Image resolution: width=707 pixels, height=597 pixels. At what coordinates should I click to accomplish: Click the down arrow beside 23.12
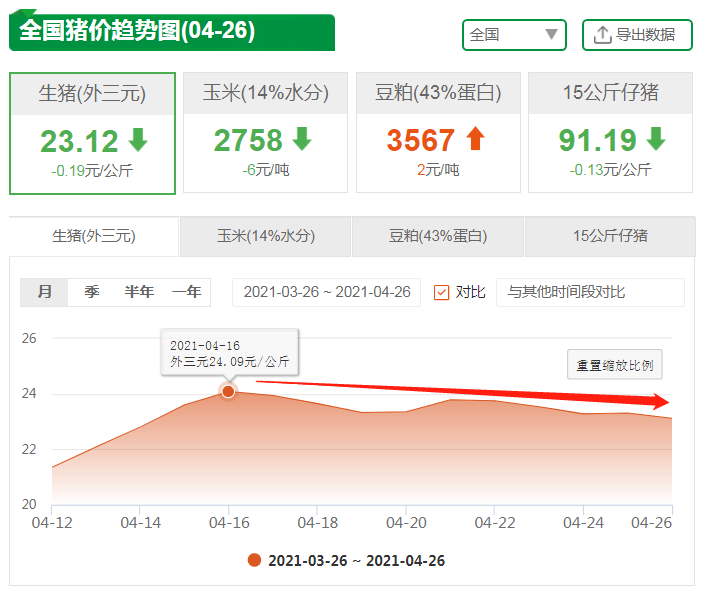pyautogui.click(x=138, y=140)
